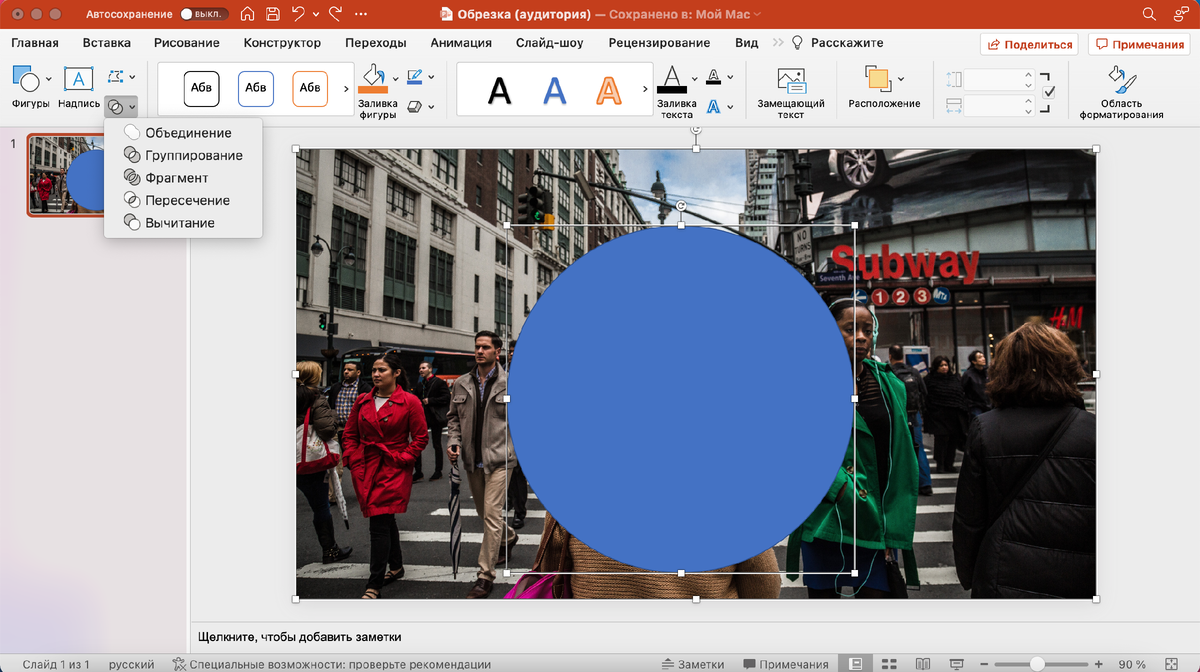The height and width of the screenshot is (672, 1200).
Task: Toggle Заметки notes in status bar
Action: pos(693,664)
